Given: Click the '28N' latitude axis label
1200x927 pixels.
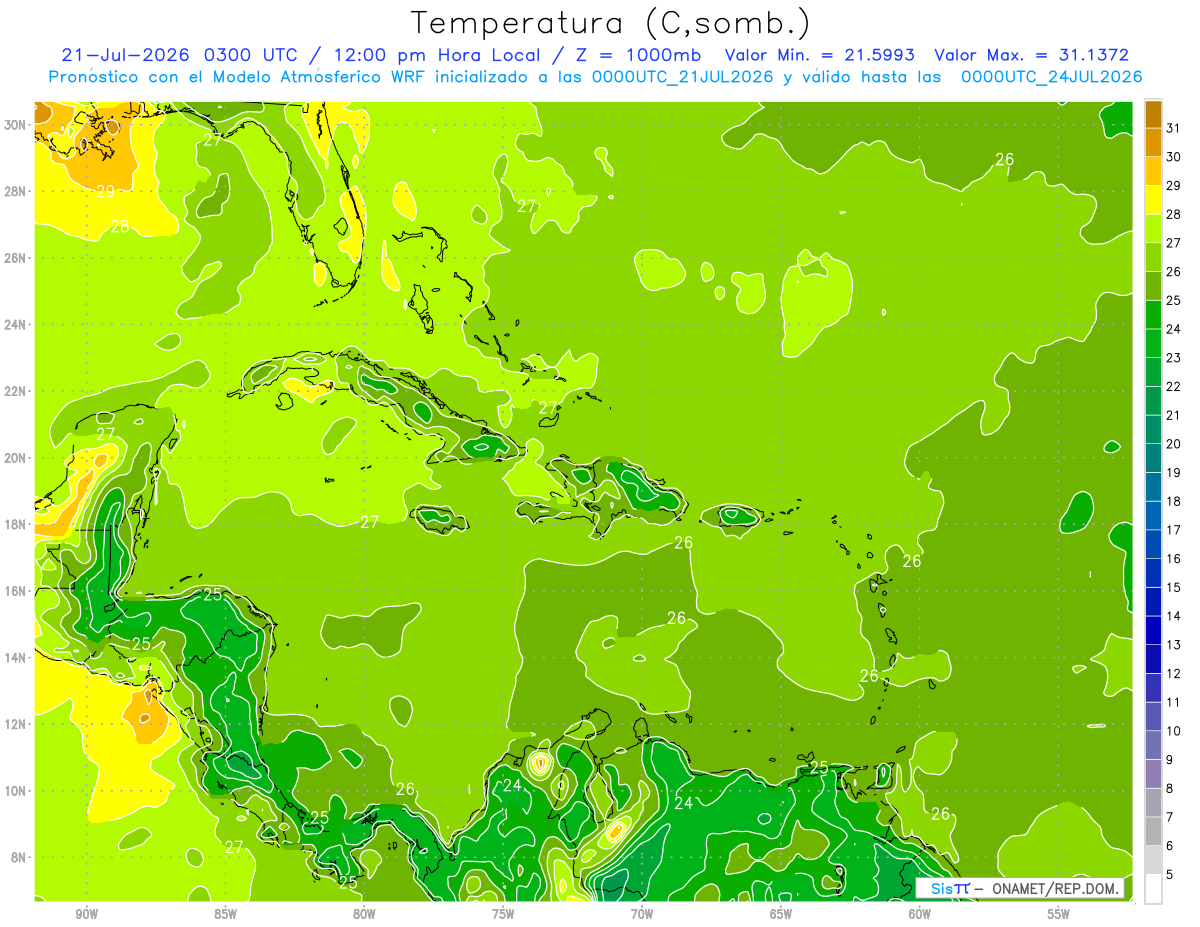Looking at the screenshot, I should point(15,191).
